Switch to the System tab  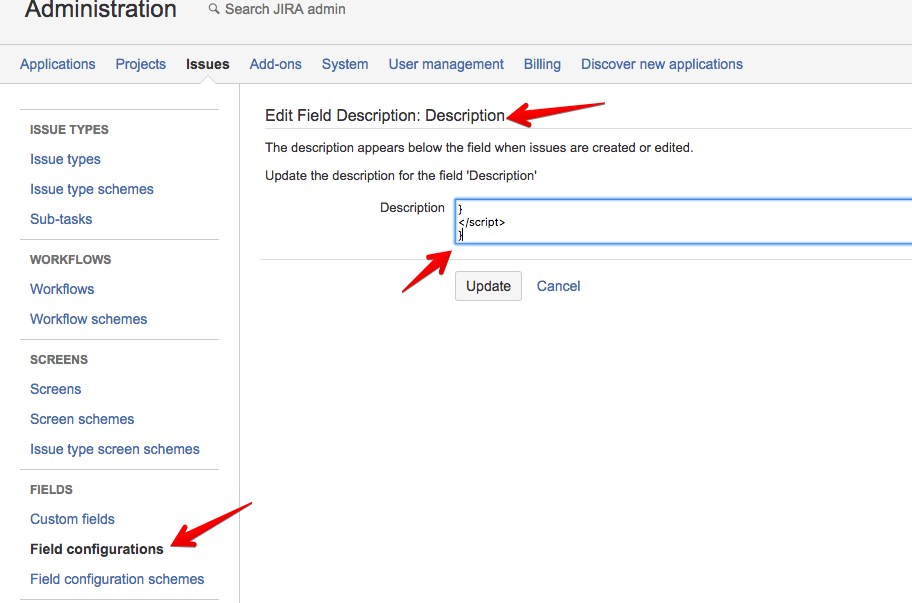tap(345, 64)
